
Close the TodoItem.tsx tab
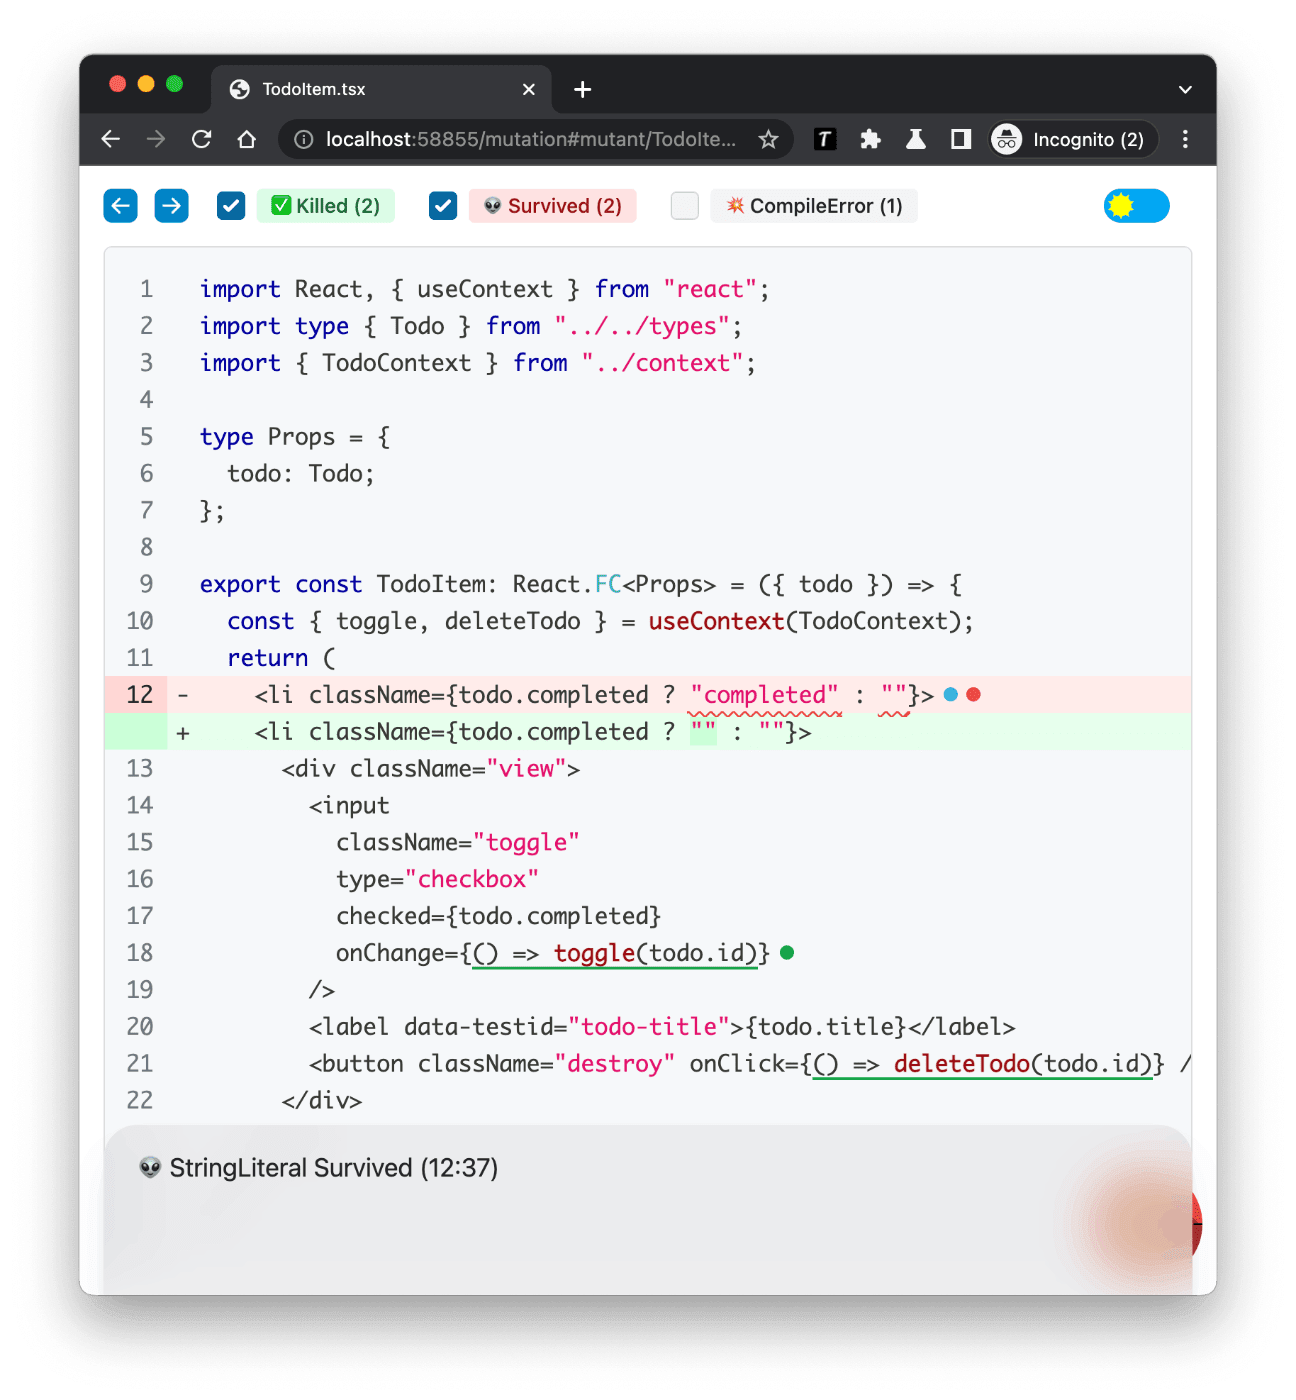coord(529,89)
